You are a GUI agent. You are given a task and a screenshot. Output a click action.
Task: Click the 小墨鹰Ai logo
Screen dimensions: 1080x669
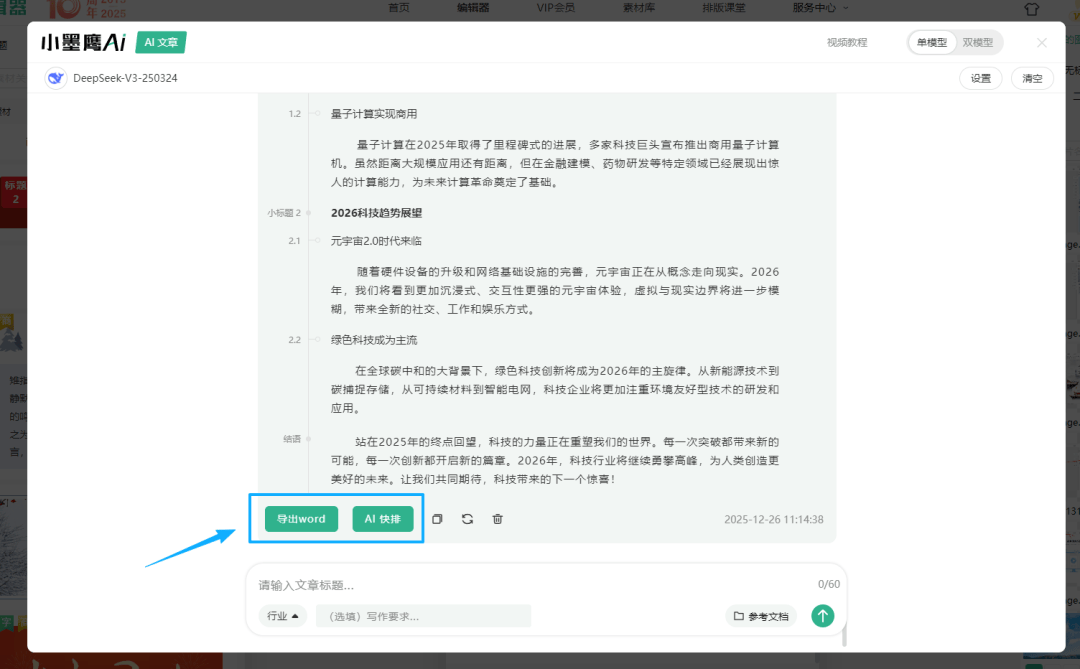pos(83,43)
